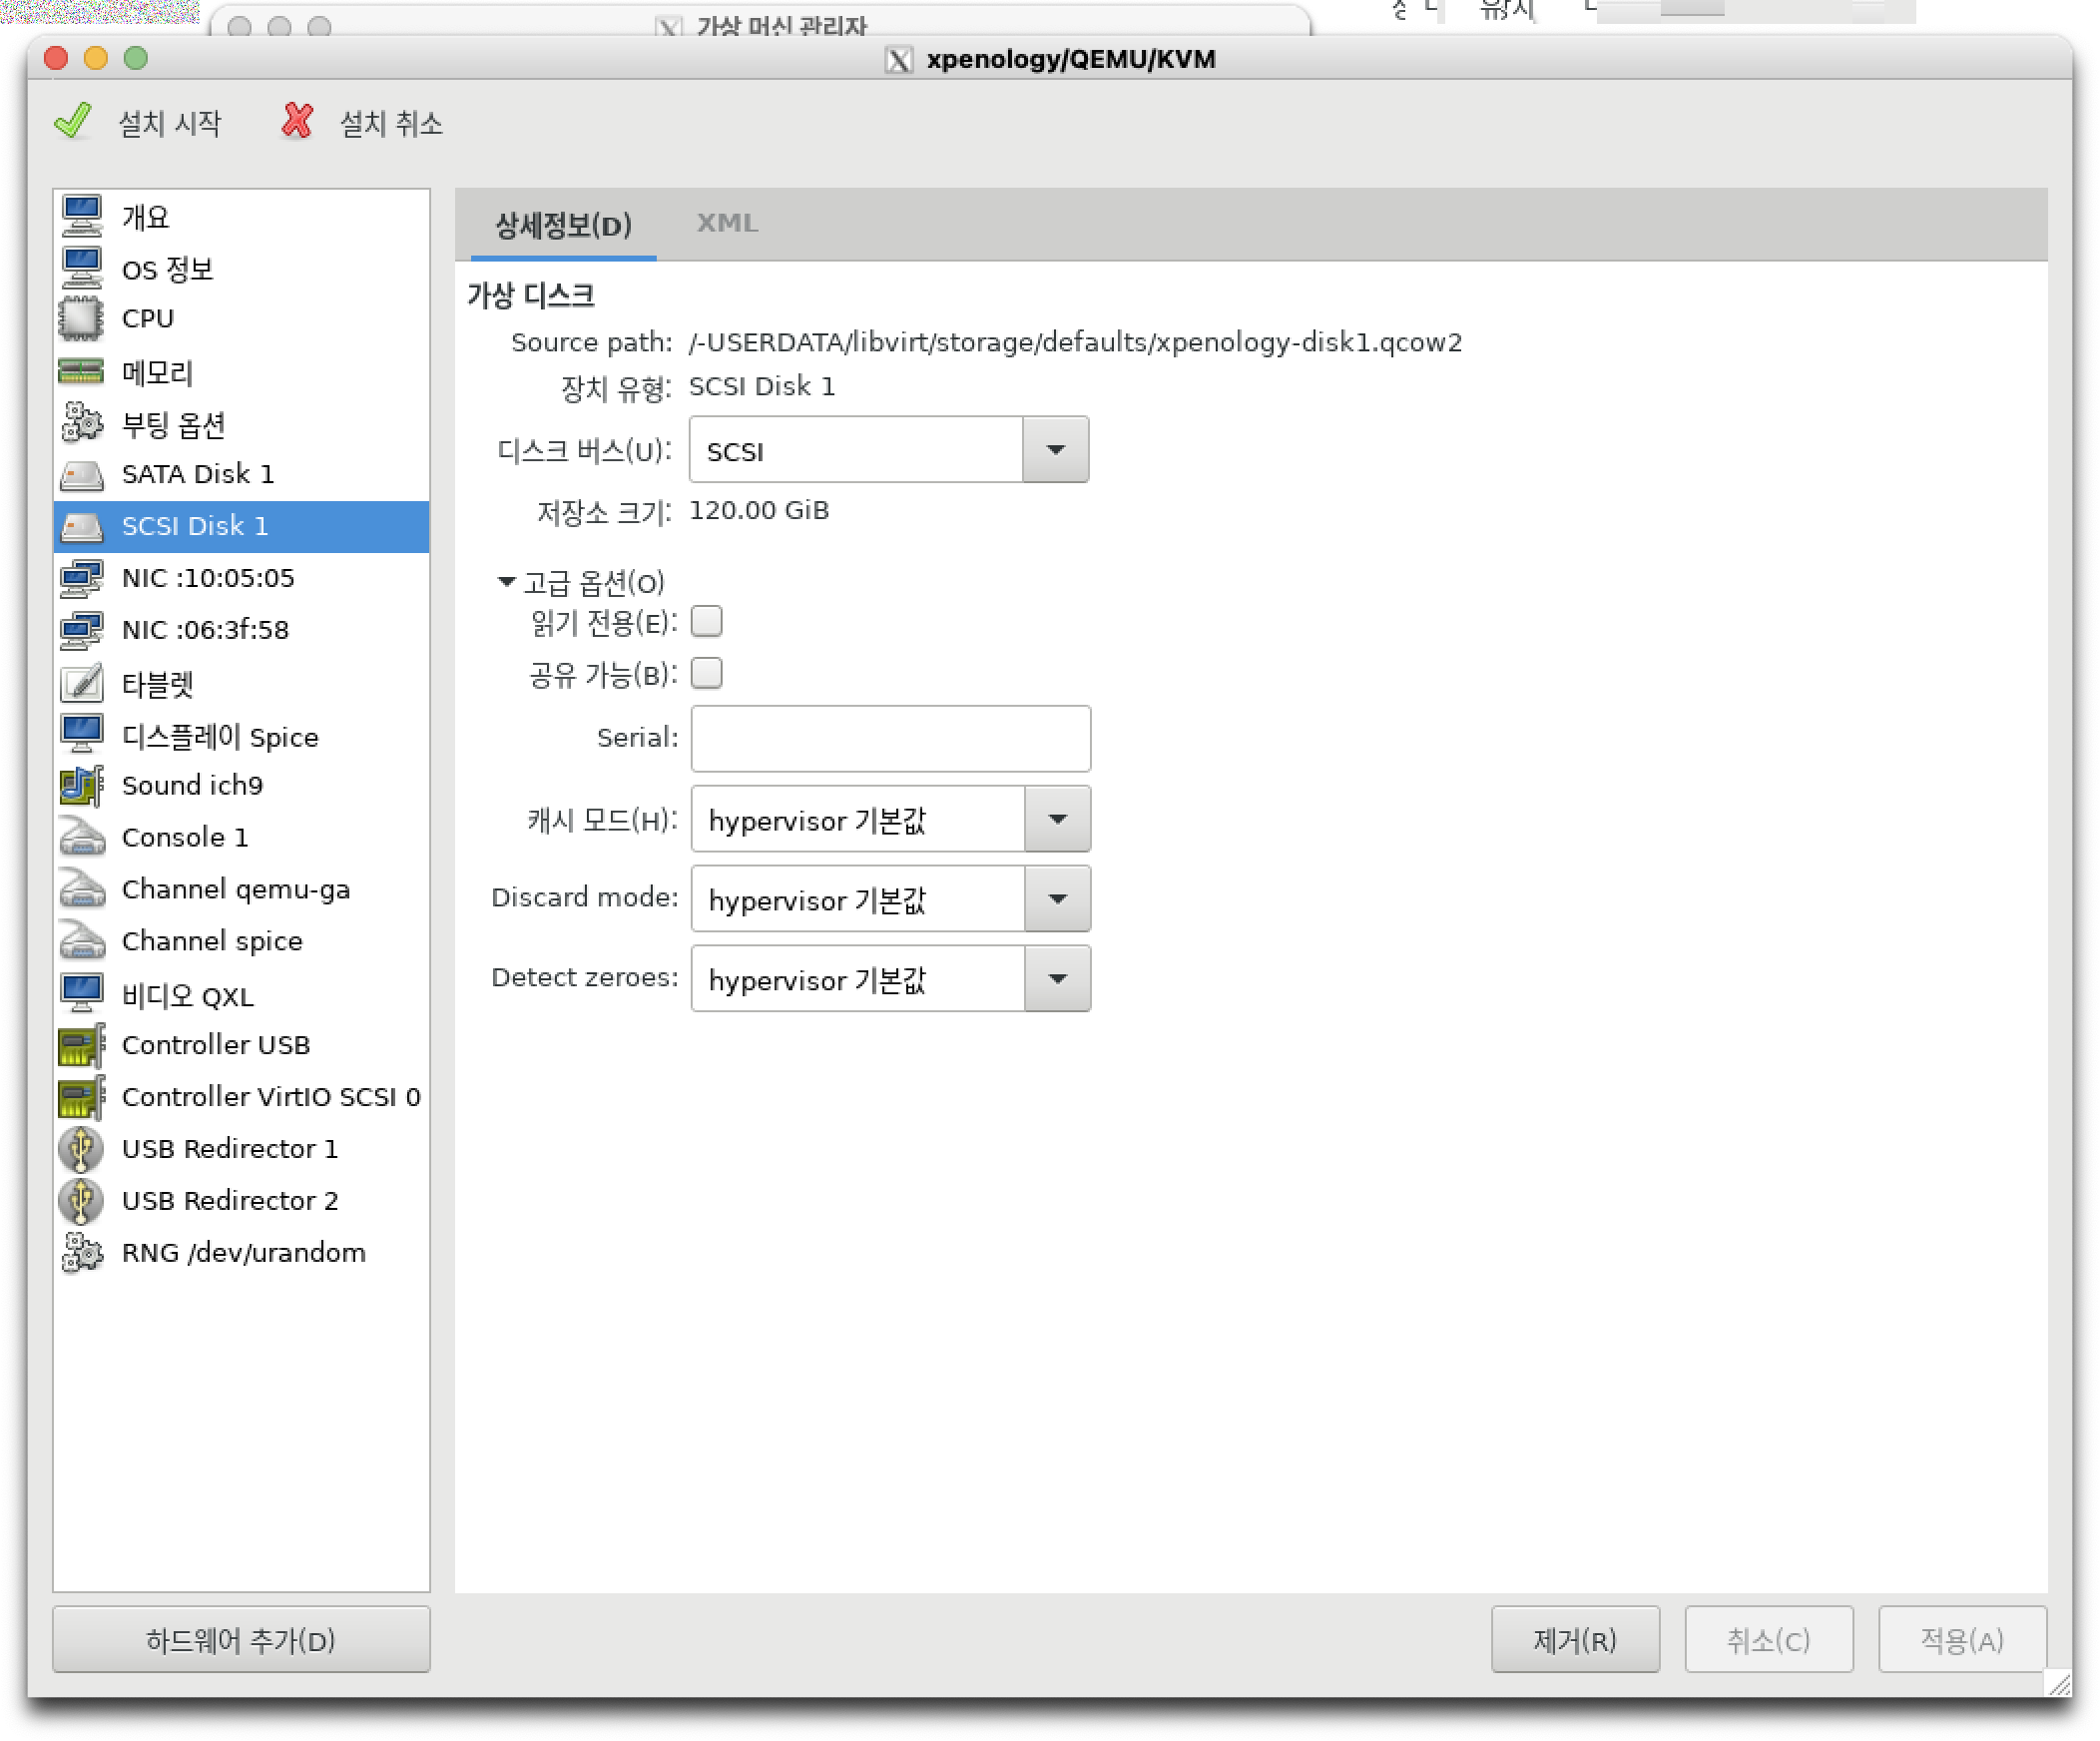Collapse the 고급 옵션(O) advanced options section
The image size is (2100, 1741).
pyautogui.click(x=506, y=582)
